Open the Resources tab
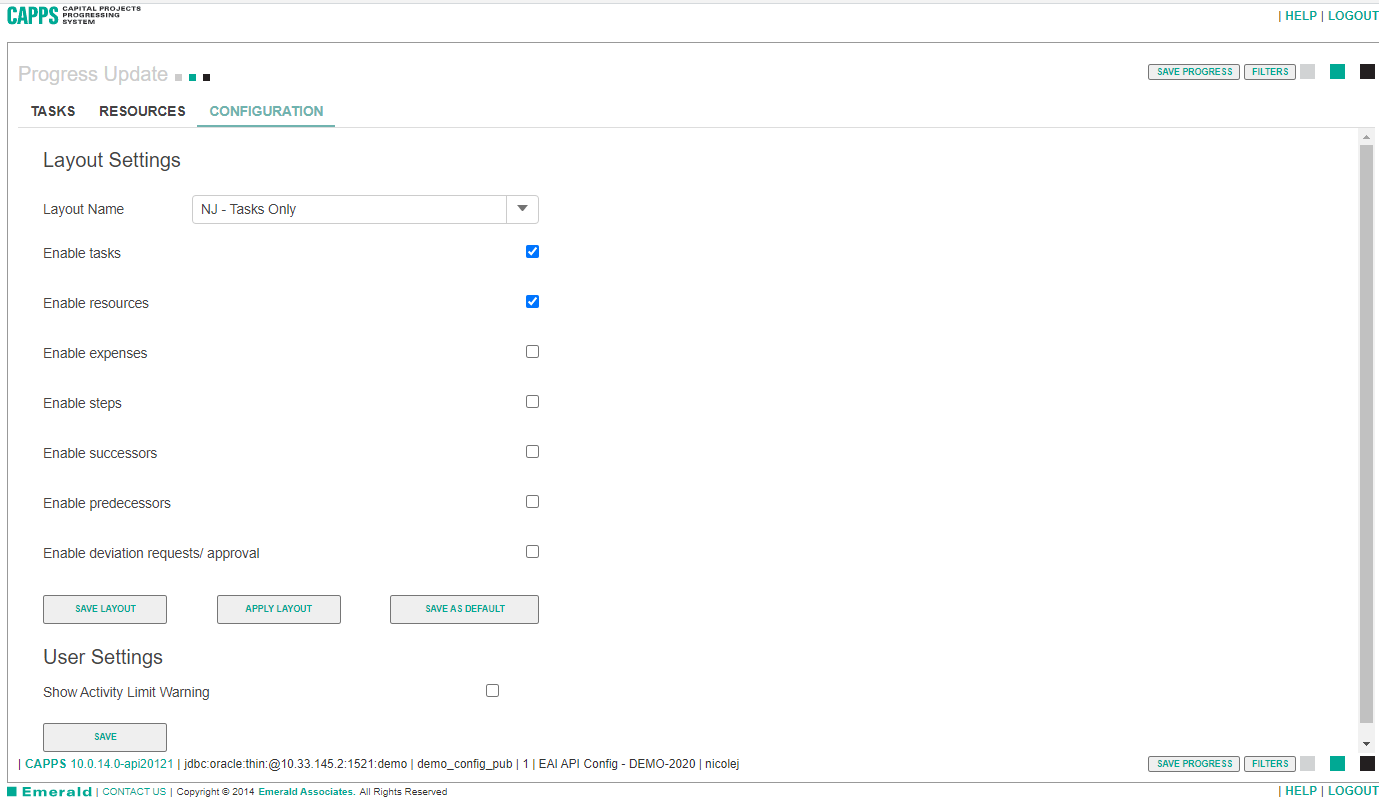 coord(142,111)
